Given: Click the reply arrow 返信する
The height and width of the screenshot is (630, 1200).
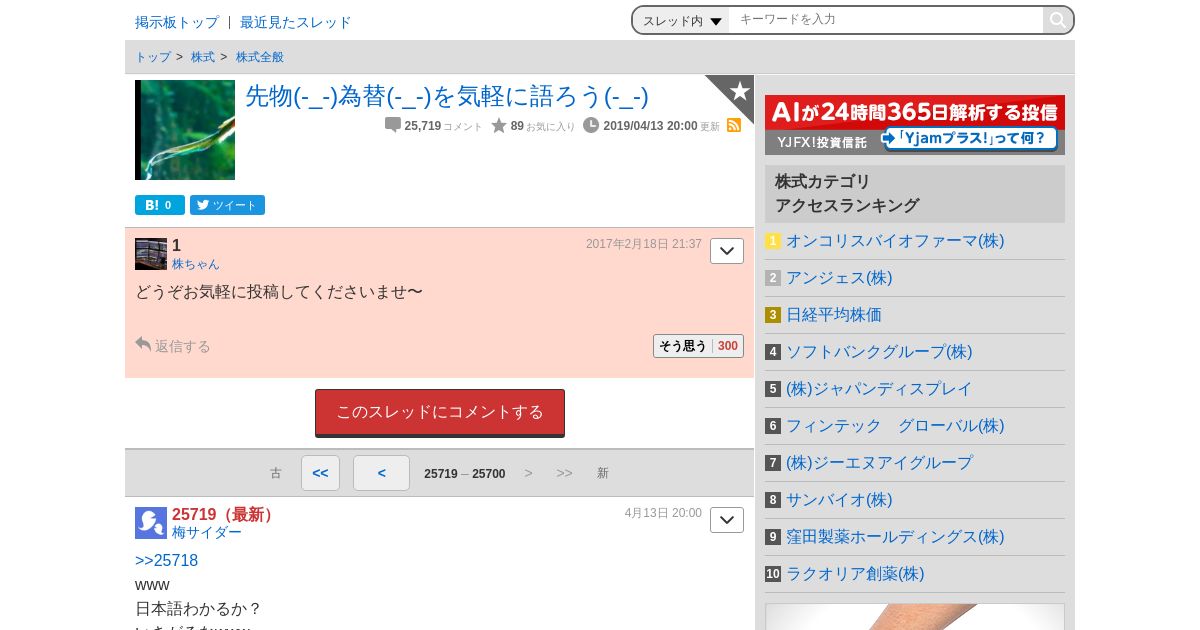Looking at the screenshot, I should [x=173, y=345].
